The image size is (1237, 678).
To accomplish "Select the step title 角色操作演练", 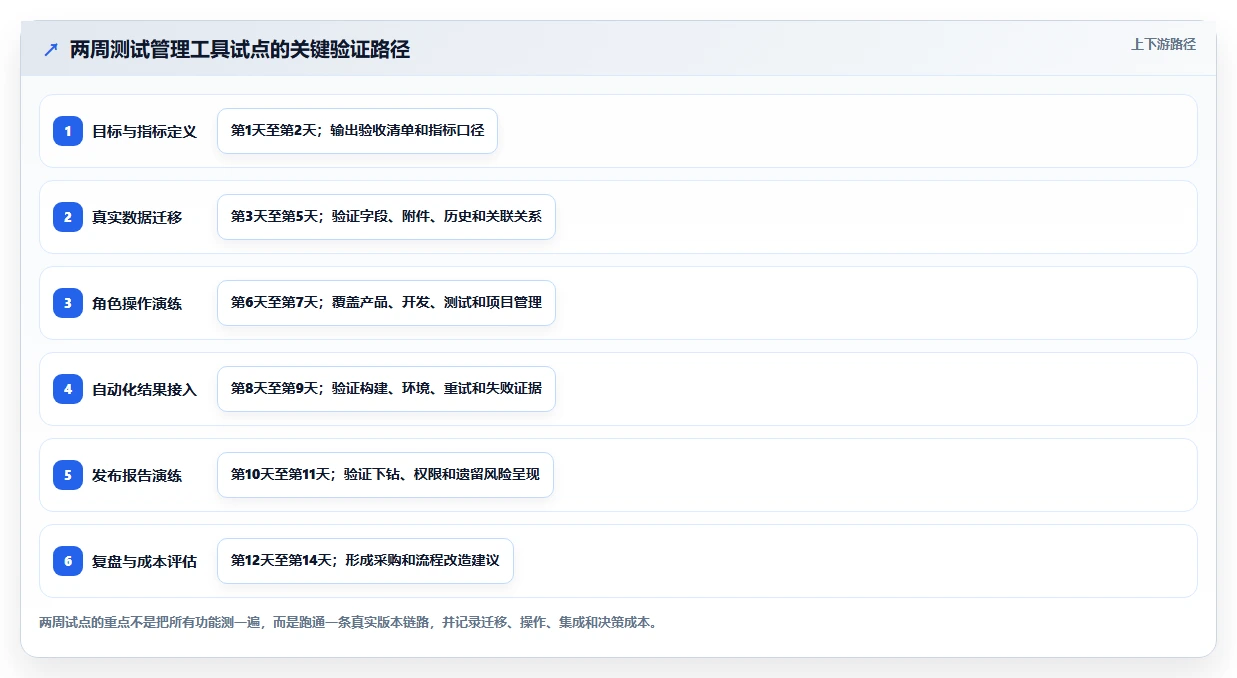I will click(x=137, y=303).
